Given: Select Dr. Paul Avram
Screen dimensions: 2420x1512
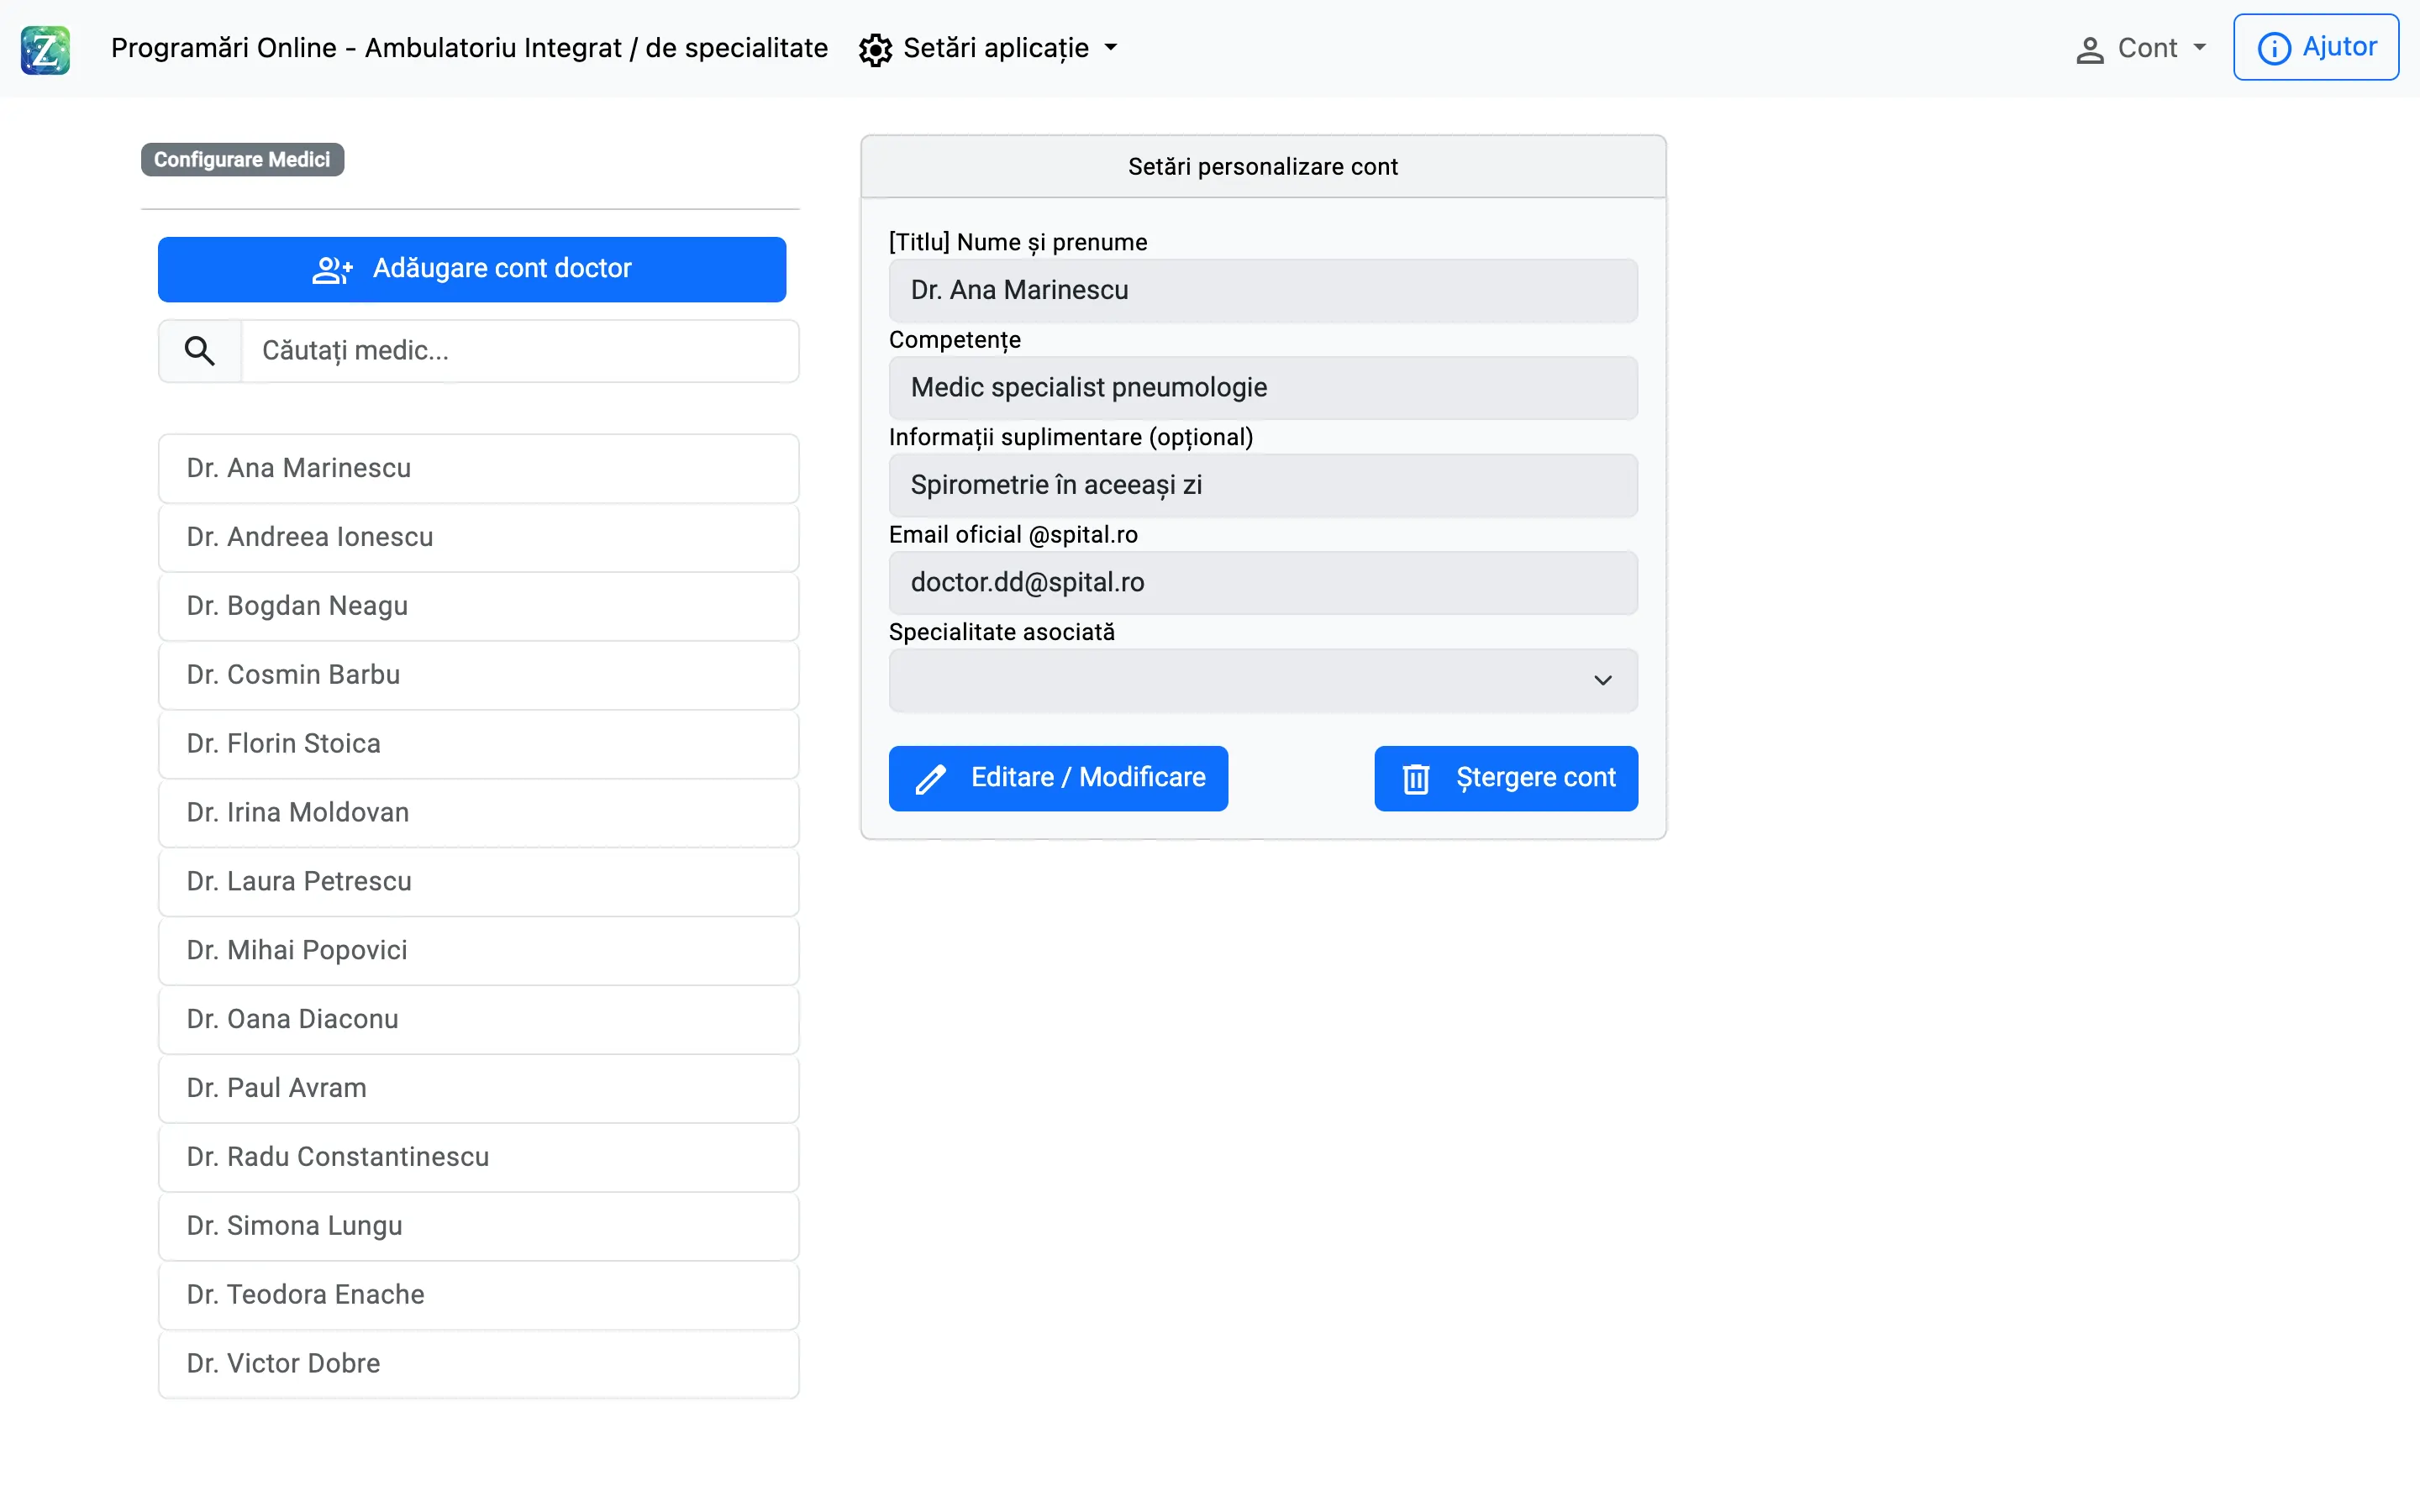Looking at the screenshot, I should tap(479, 1089).
